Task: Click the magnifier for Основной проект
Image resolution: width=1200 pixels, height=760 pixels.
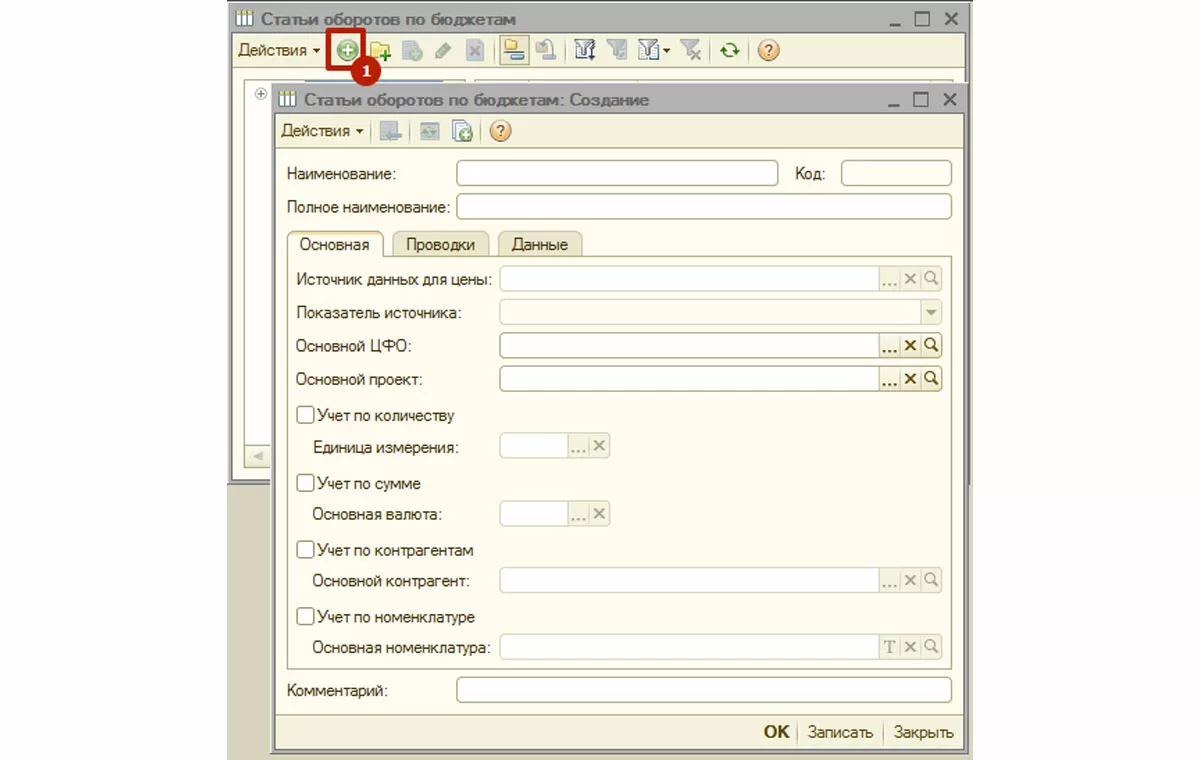Action: tap(930, 379)
